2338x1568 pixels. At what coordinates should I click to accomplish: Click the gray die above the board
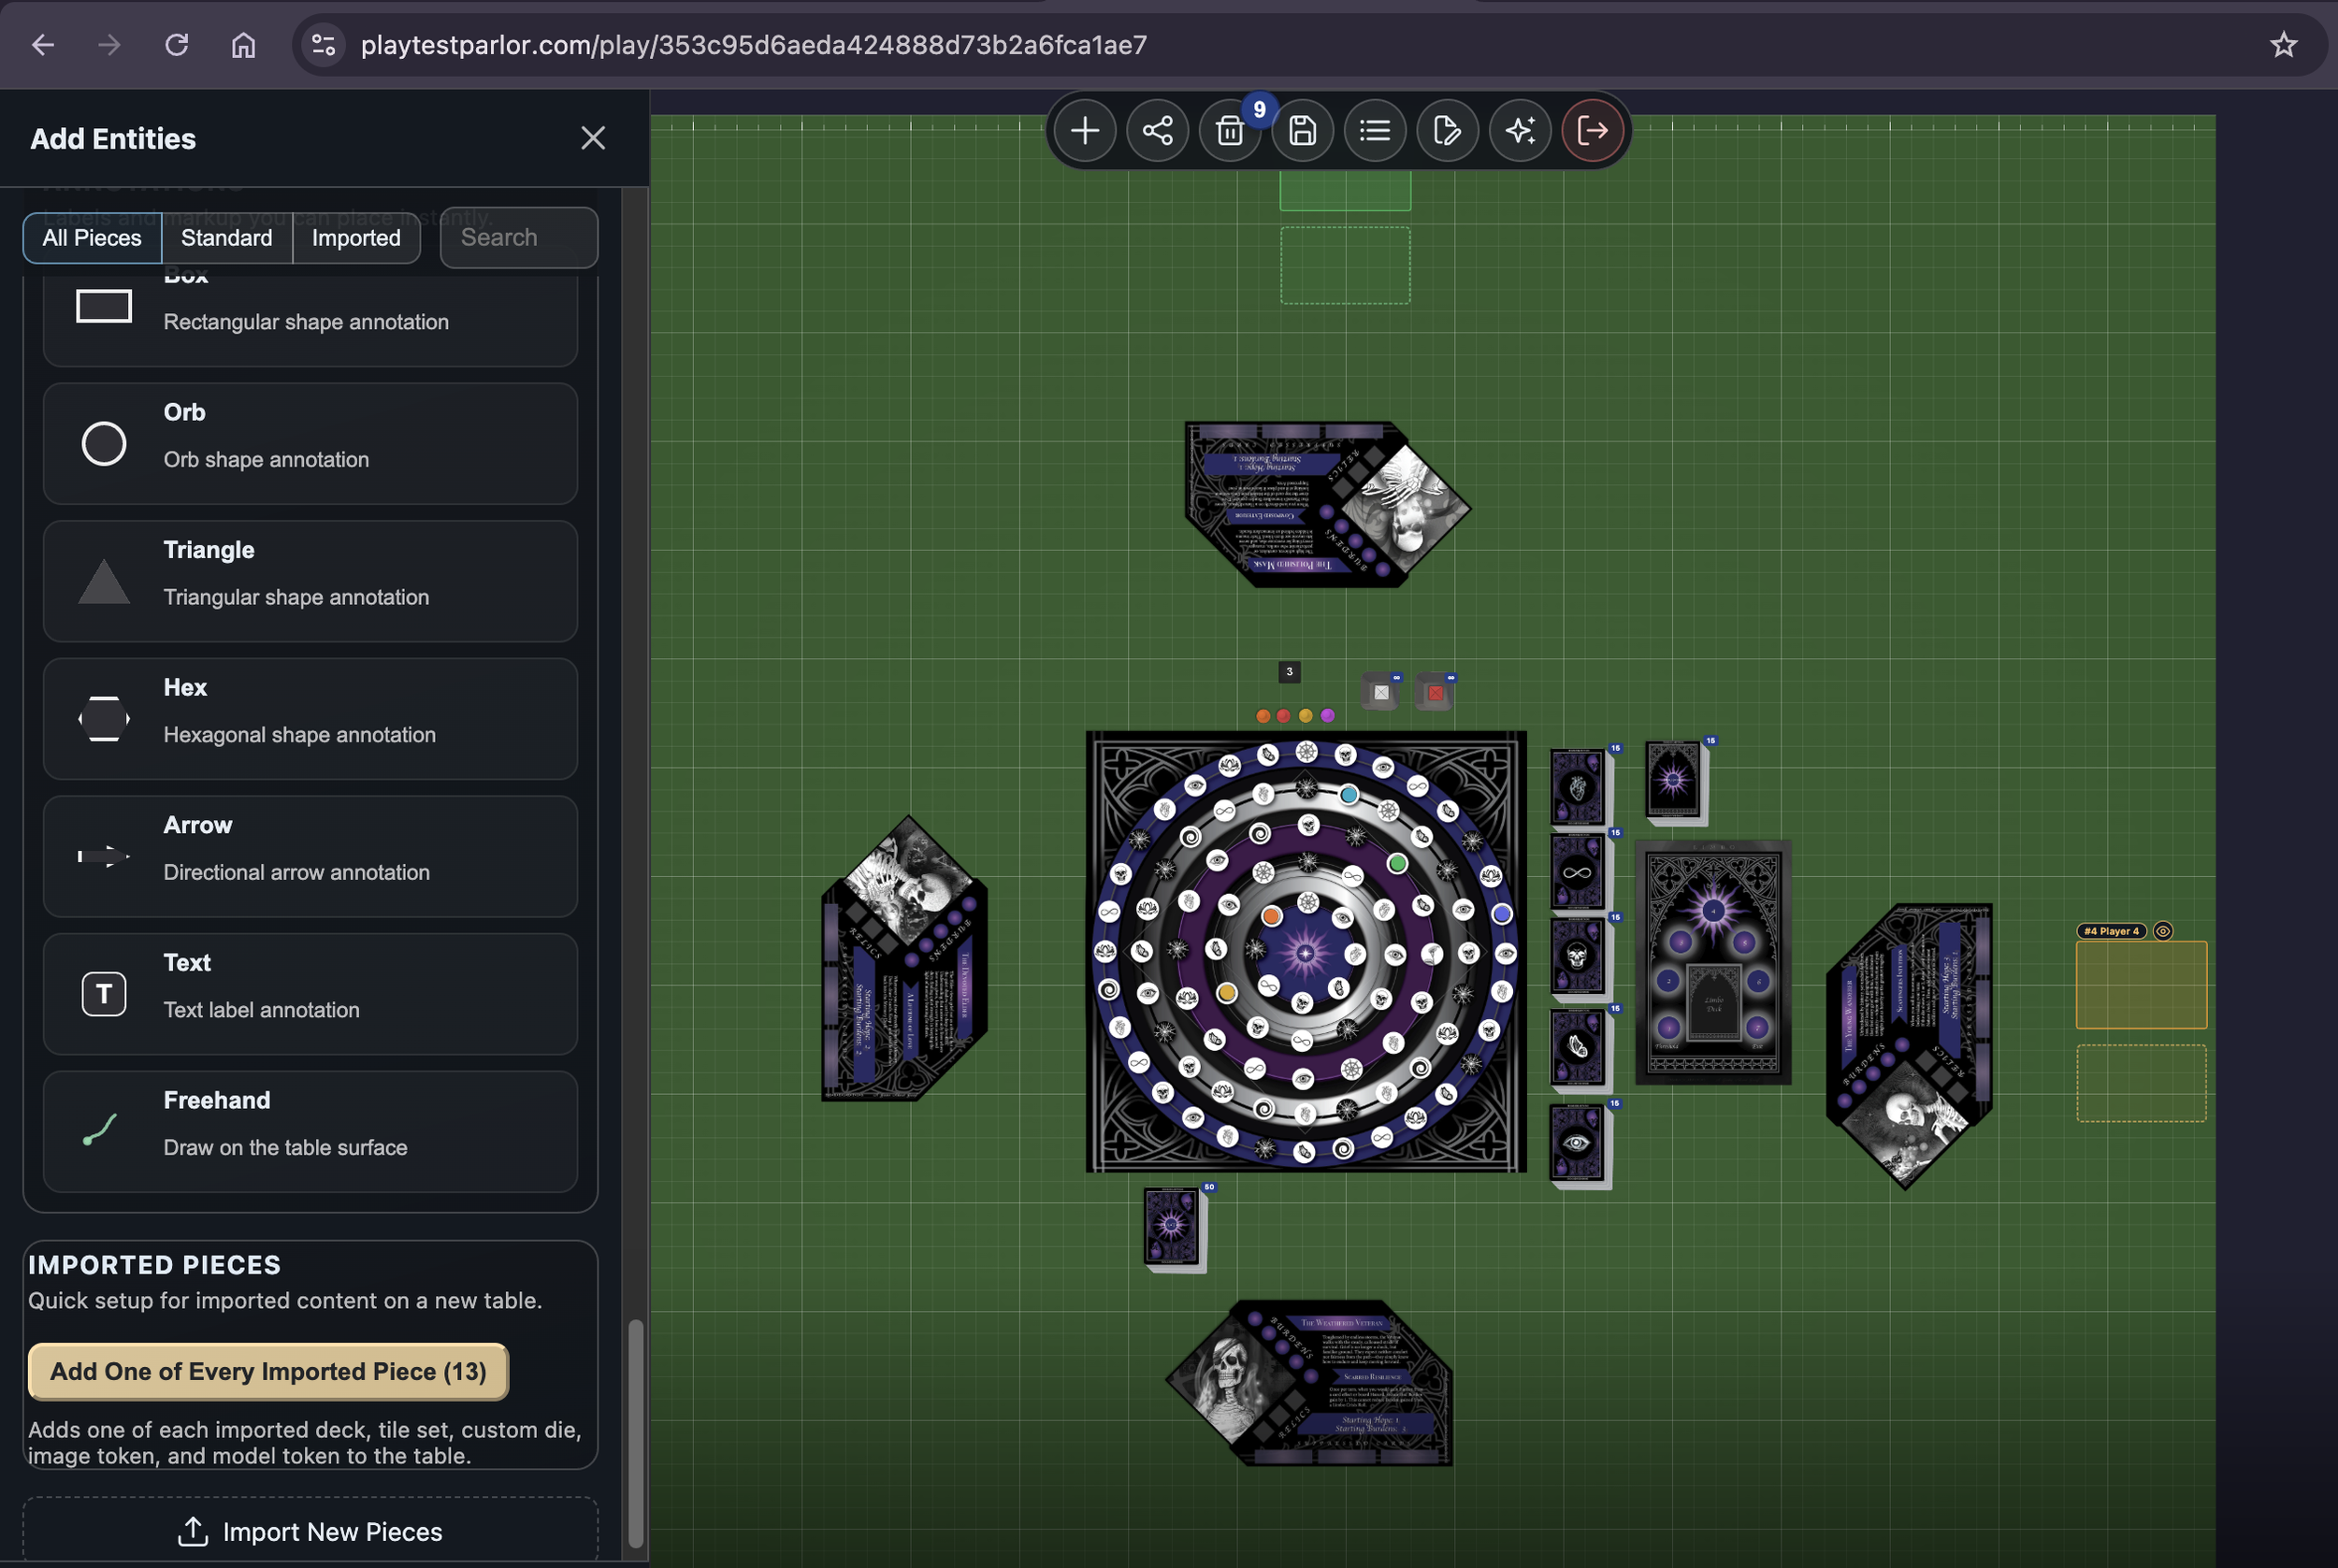pyautogui.click(x=1381, y=692)
